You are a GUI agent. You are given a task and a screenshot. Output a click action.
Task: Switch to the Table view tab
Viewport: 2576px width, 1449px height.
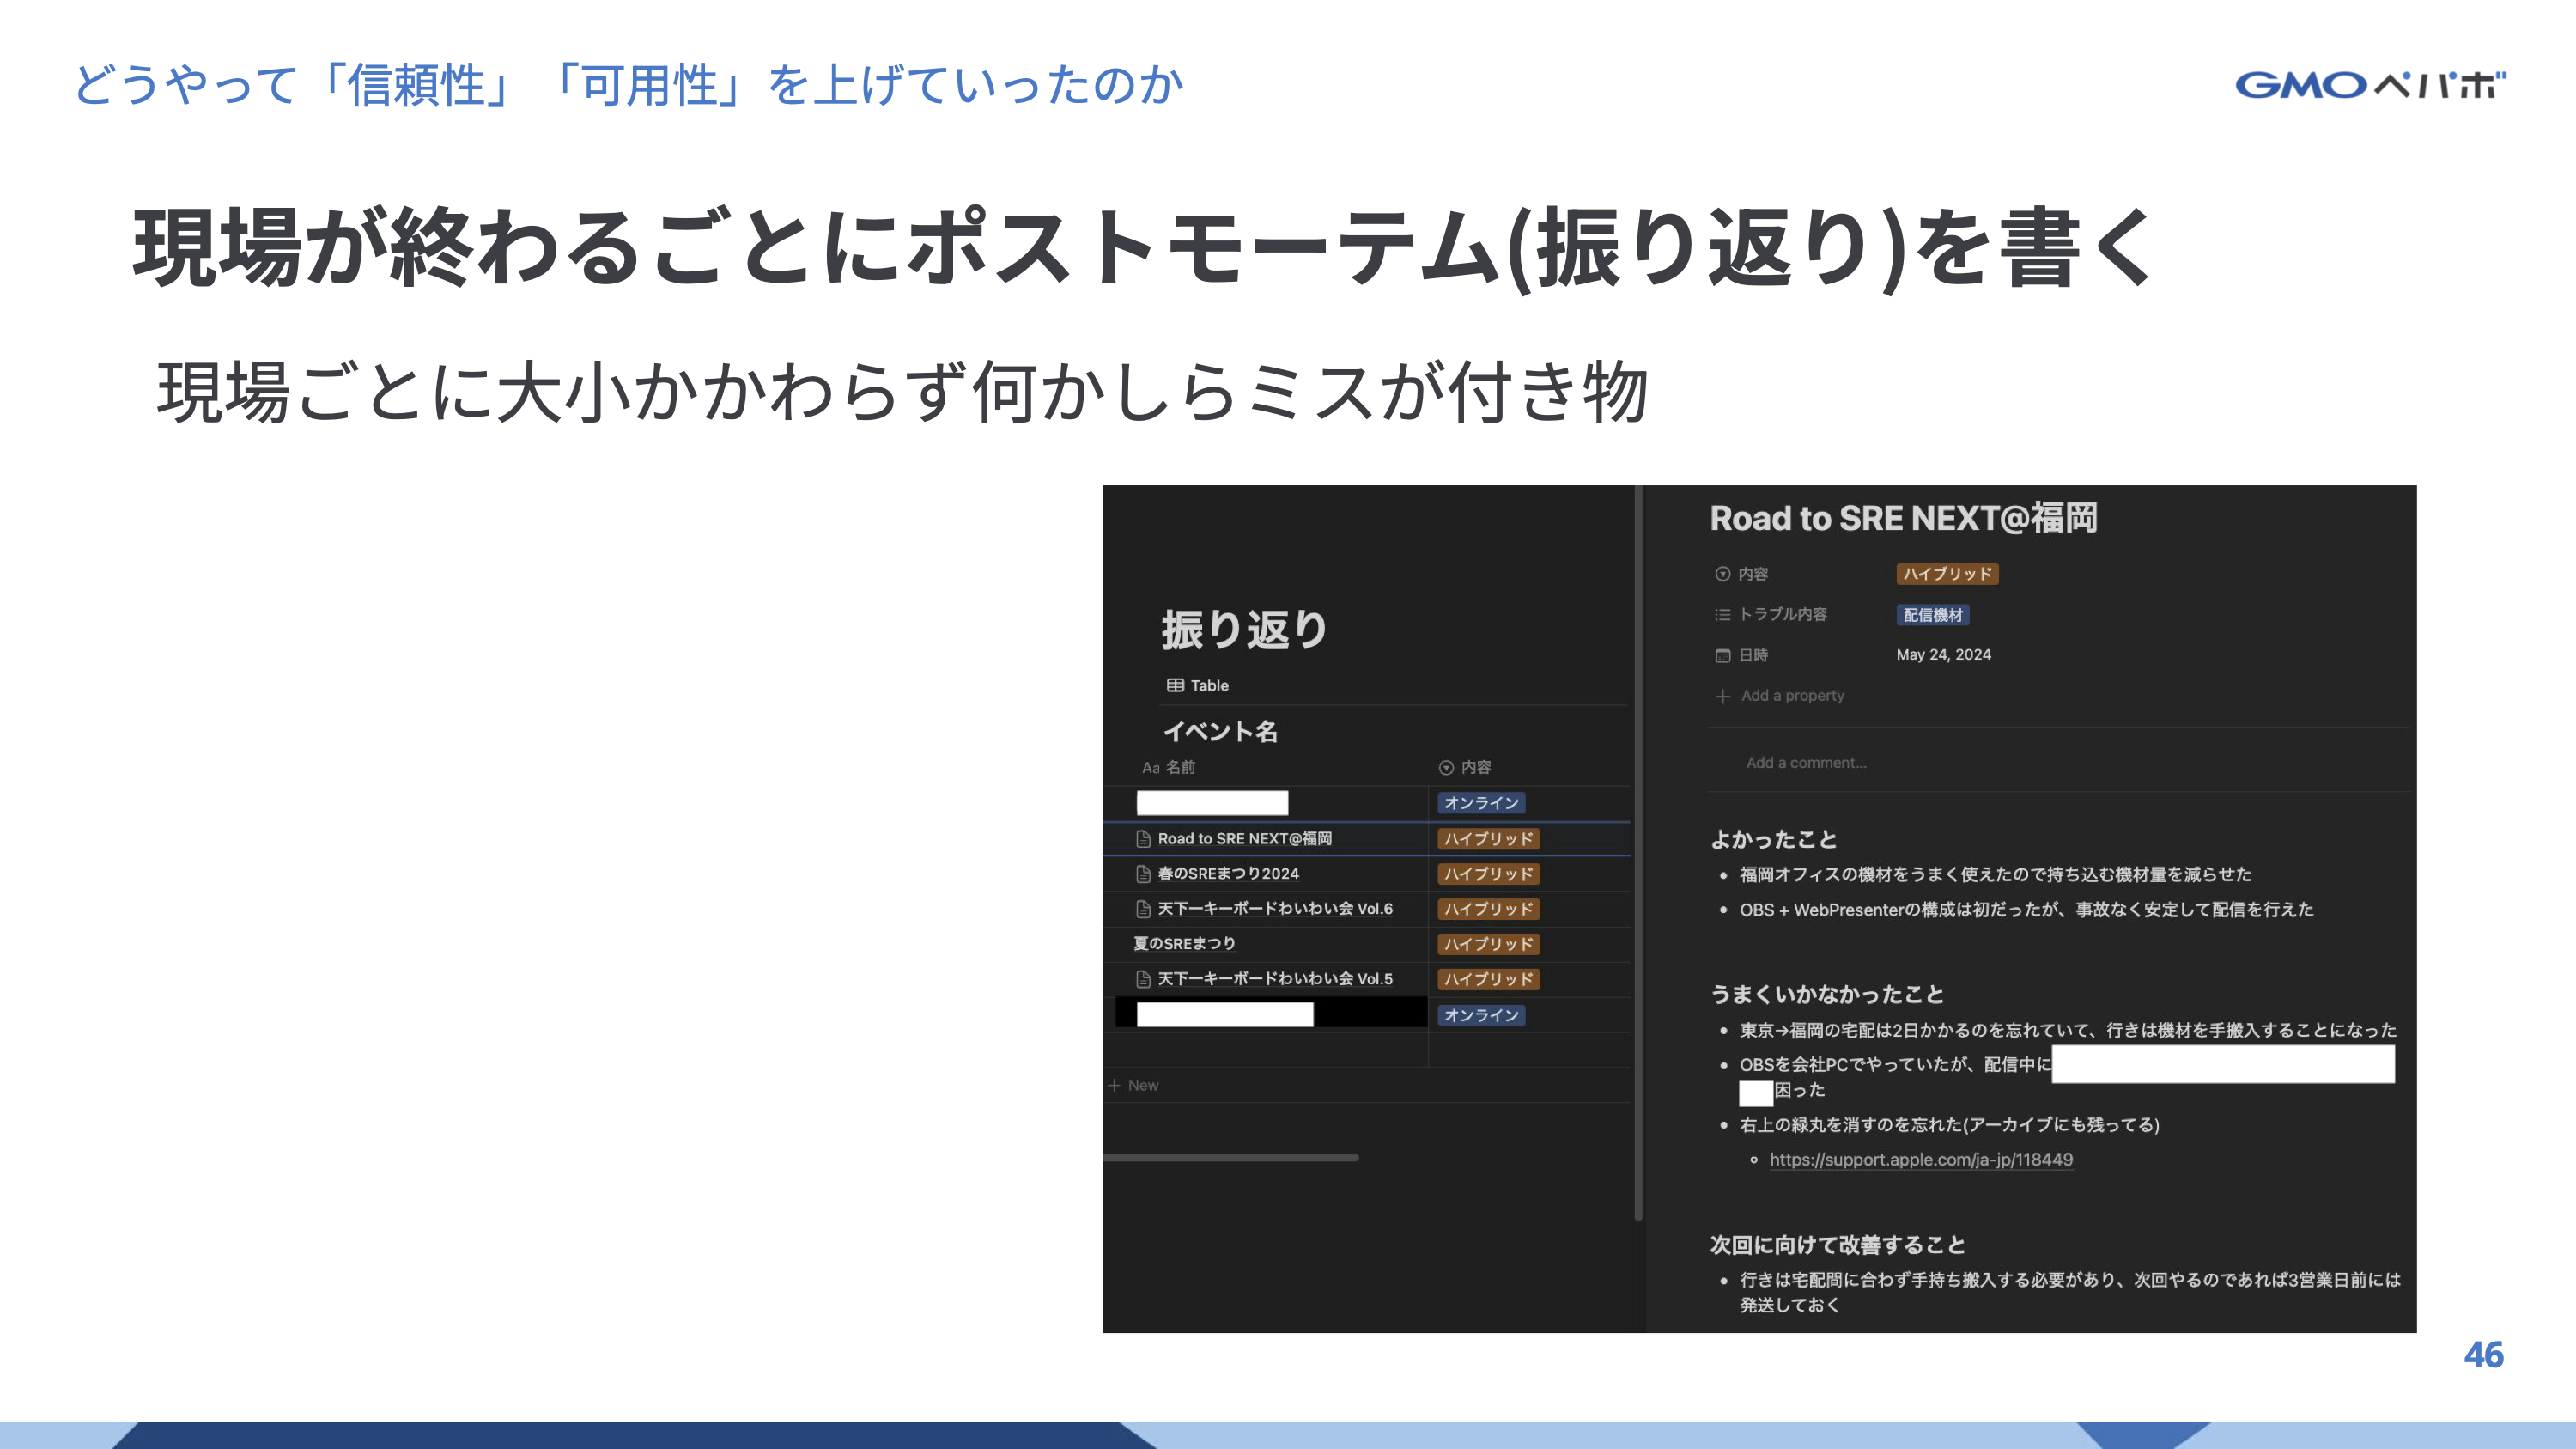(x=1208, y=685)
